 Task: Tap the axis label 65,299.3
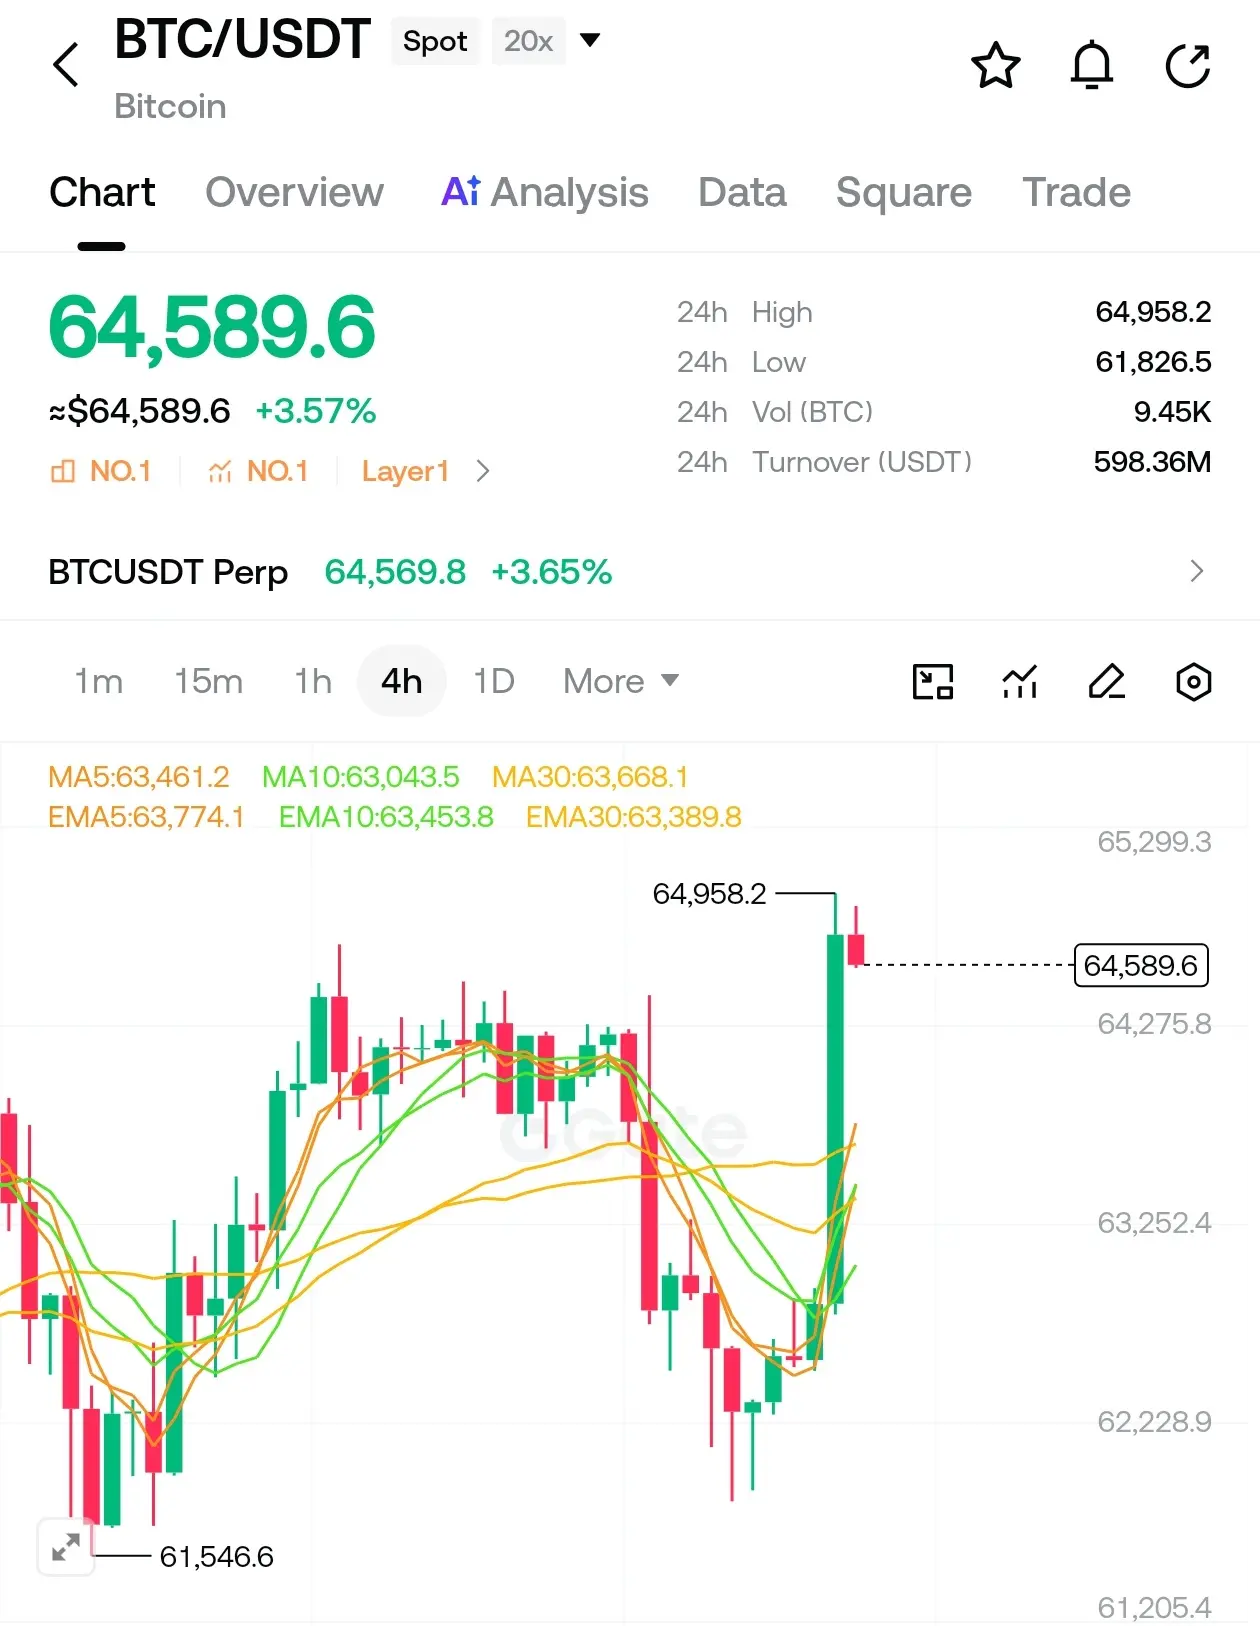point(1154,842)
